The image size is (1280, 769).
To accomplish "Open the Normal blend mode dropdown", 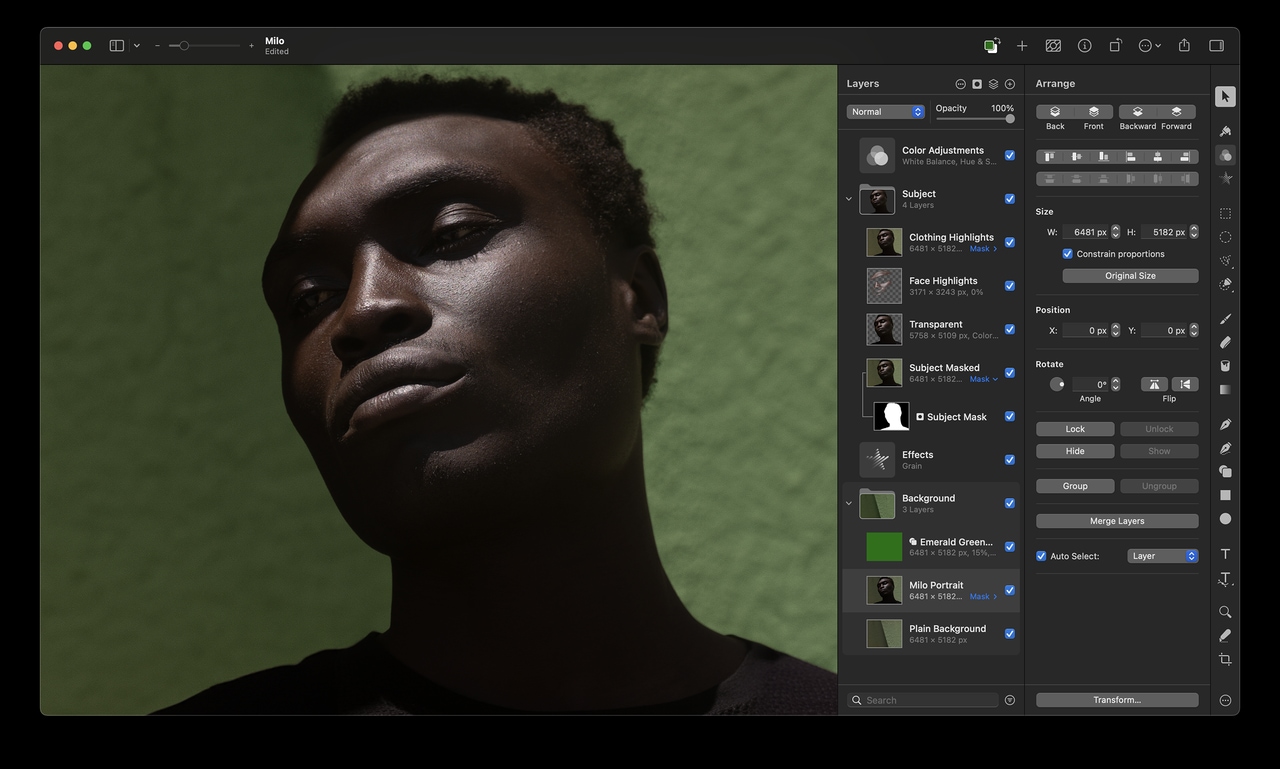I will (886, 112).
